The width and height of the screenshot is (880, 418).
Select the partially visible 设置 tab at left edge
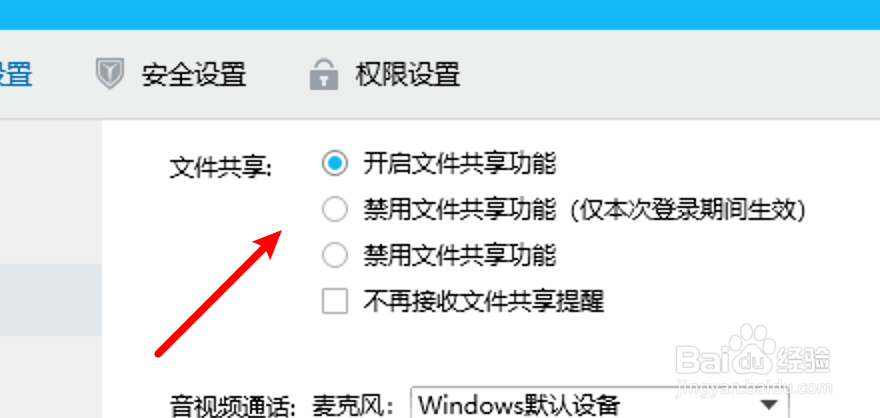click(x=15, y=74)
